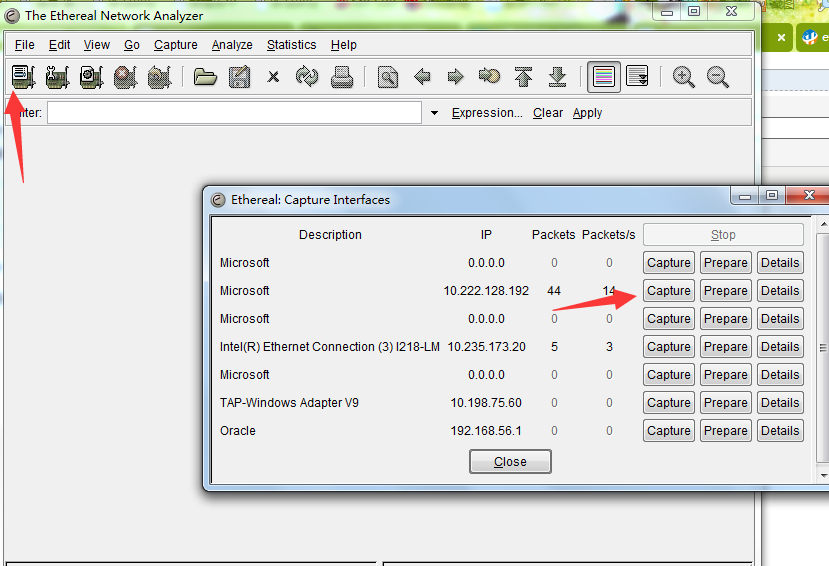The image size is (829, 566).
Task: Zoom in toolbar icon
Action: pyautogui.click(x=683, y=77)
